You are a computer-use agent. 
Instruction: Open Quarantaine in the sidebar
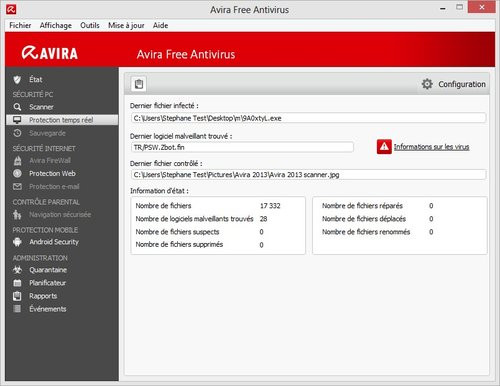[48, 270]
